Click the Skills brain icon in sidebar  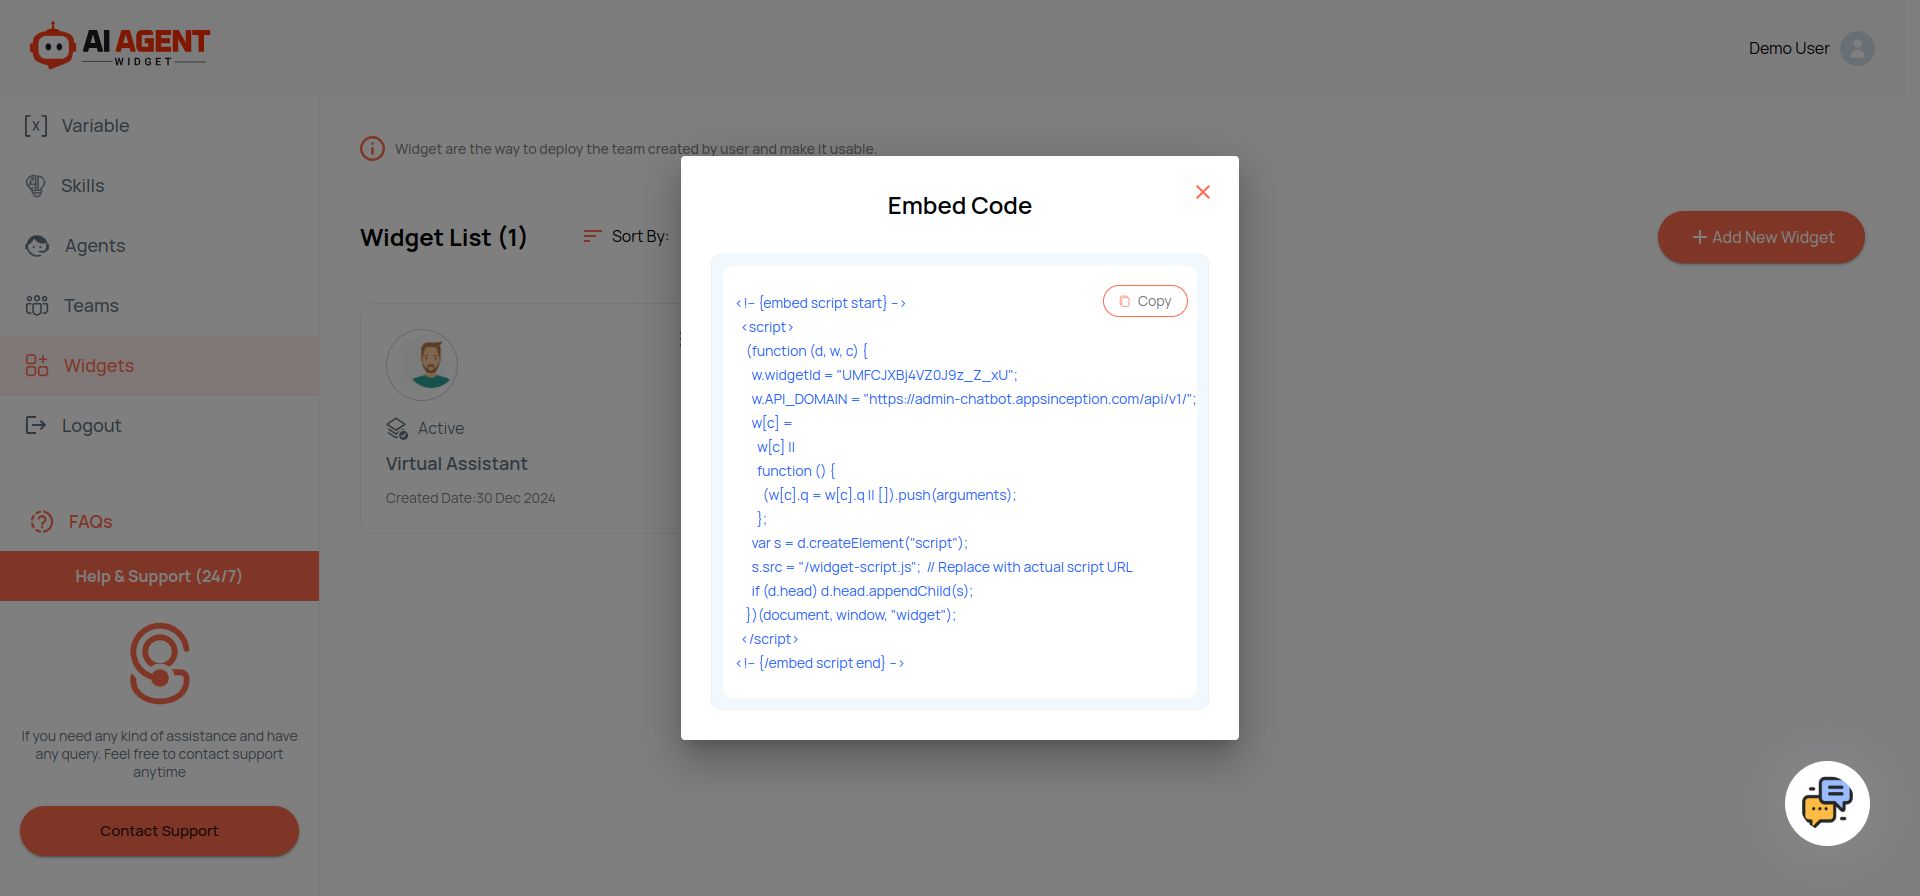pos(36,186)
